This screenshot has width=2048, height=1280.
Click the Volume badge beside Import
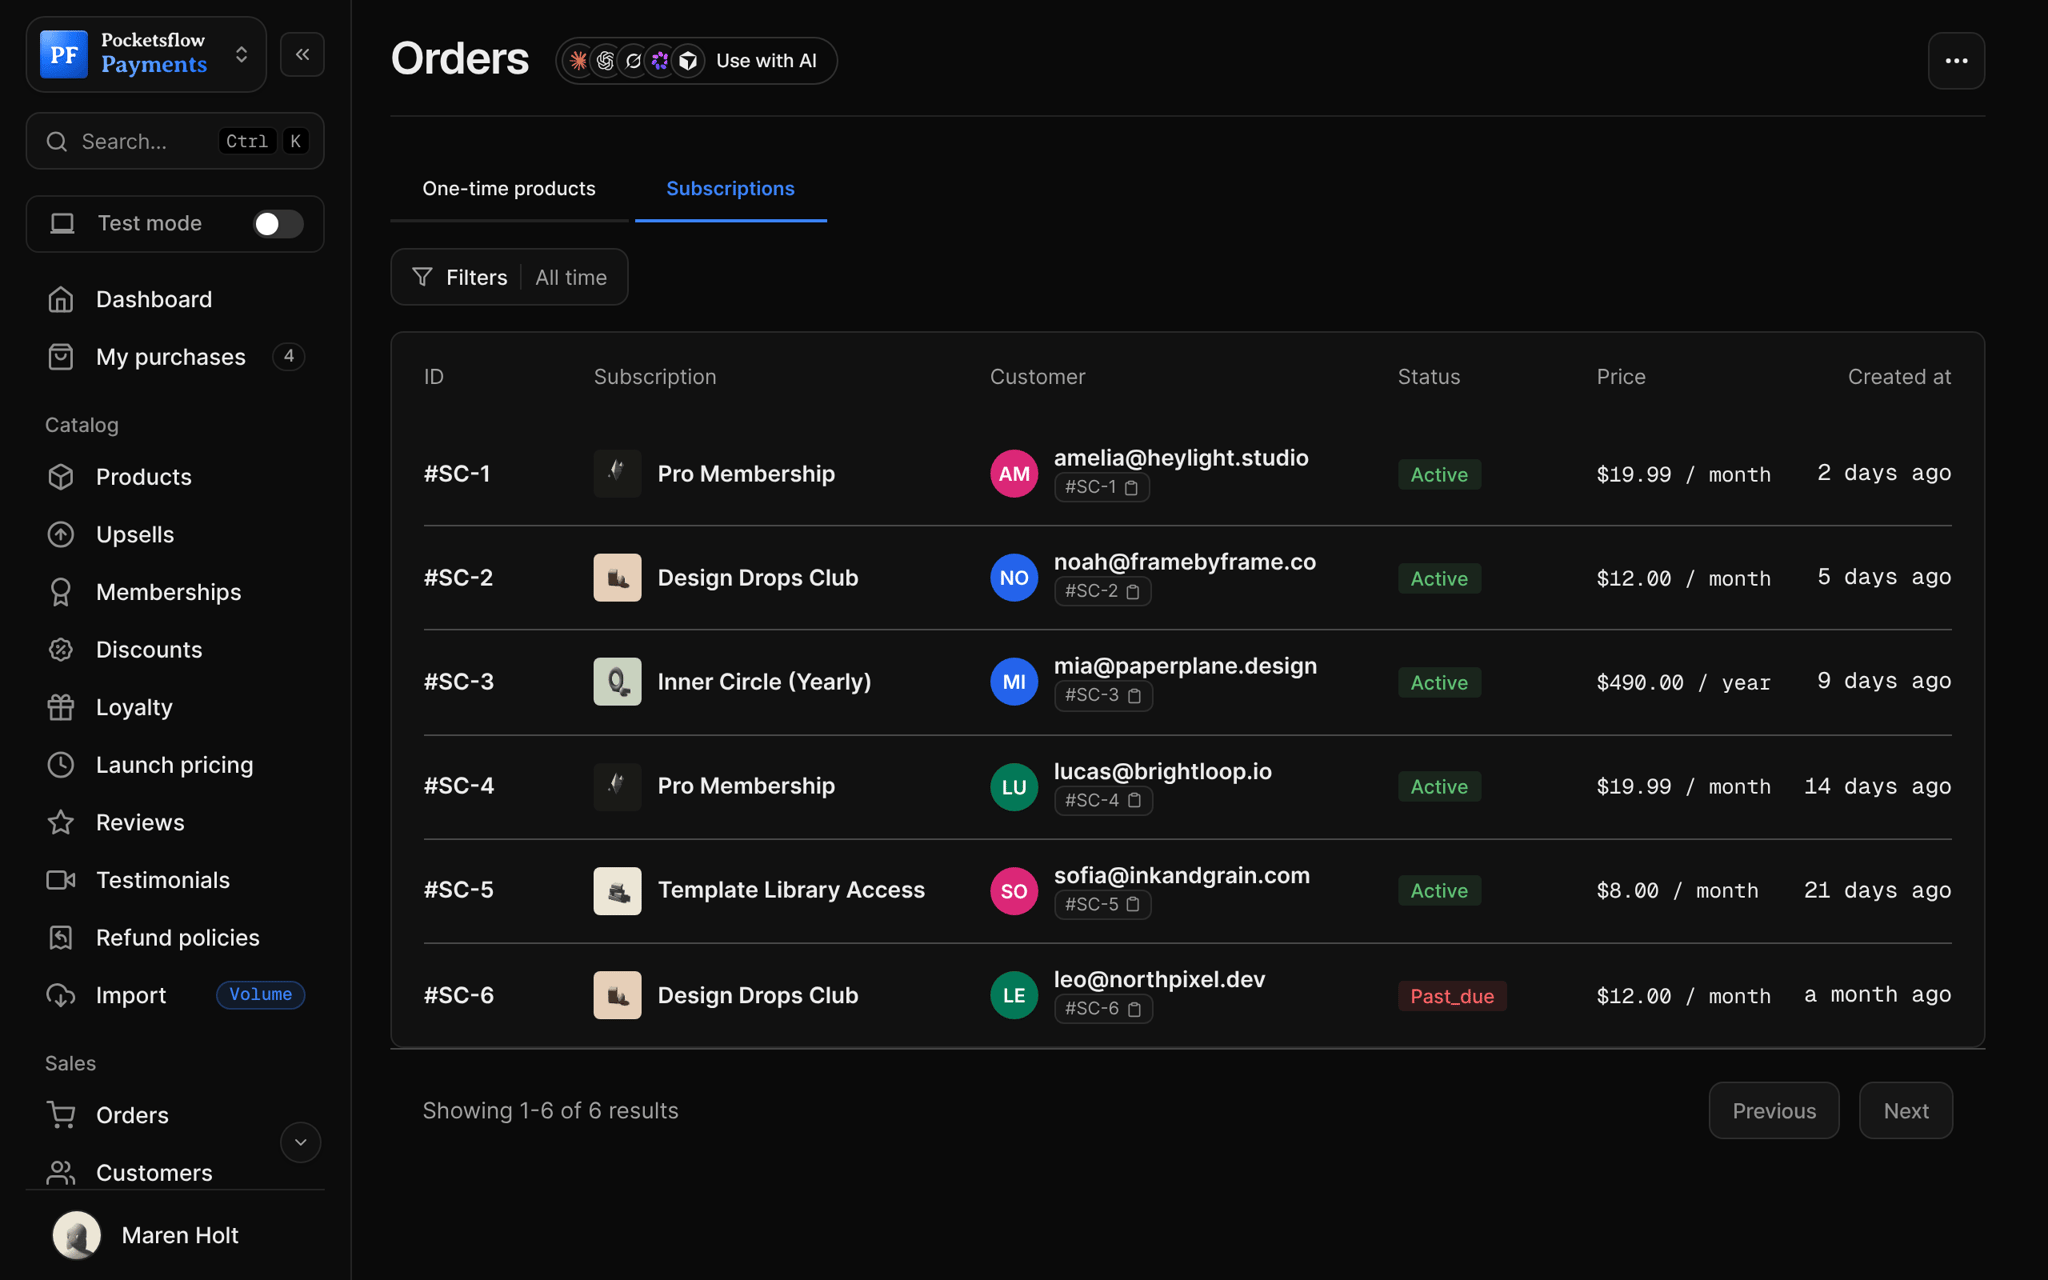[260, 995]
